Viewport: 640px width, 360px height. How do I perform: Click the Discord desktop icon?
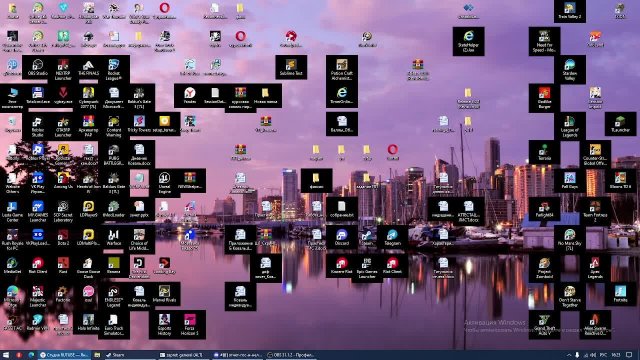point(342,238)
